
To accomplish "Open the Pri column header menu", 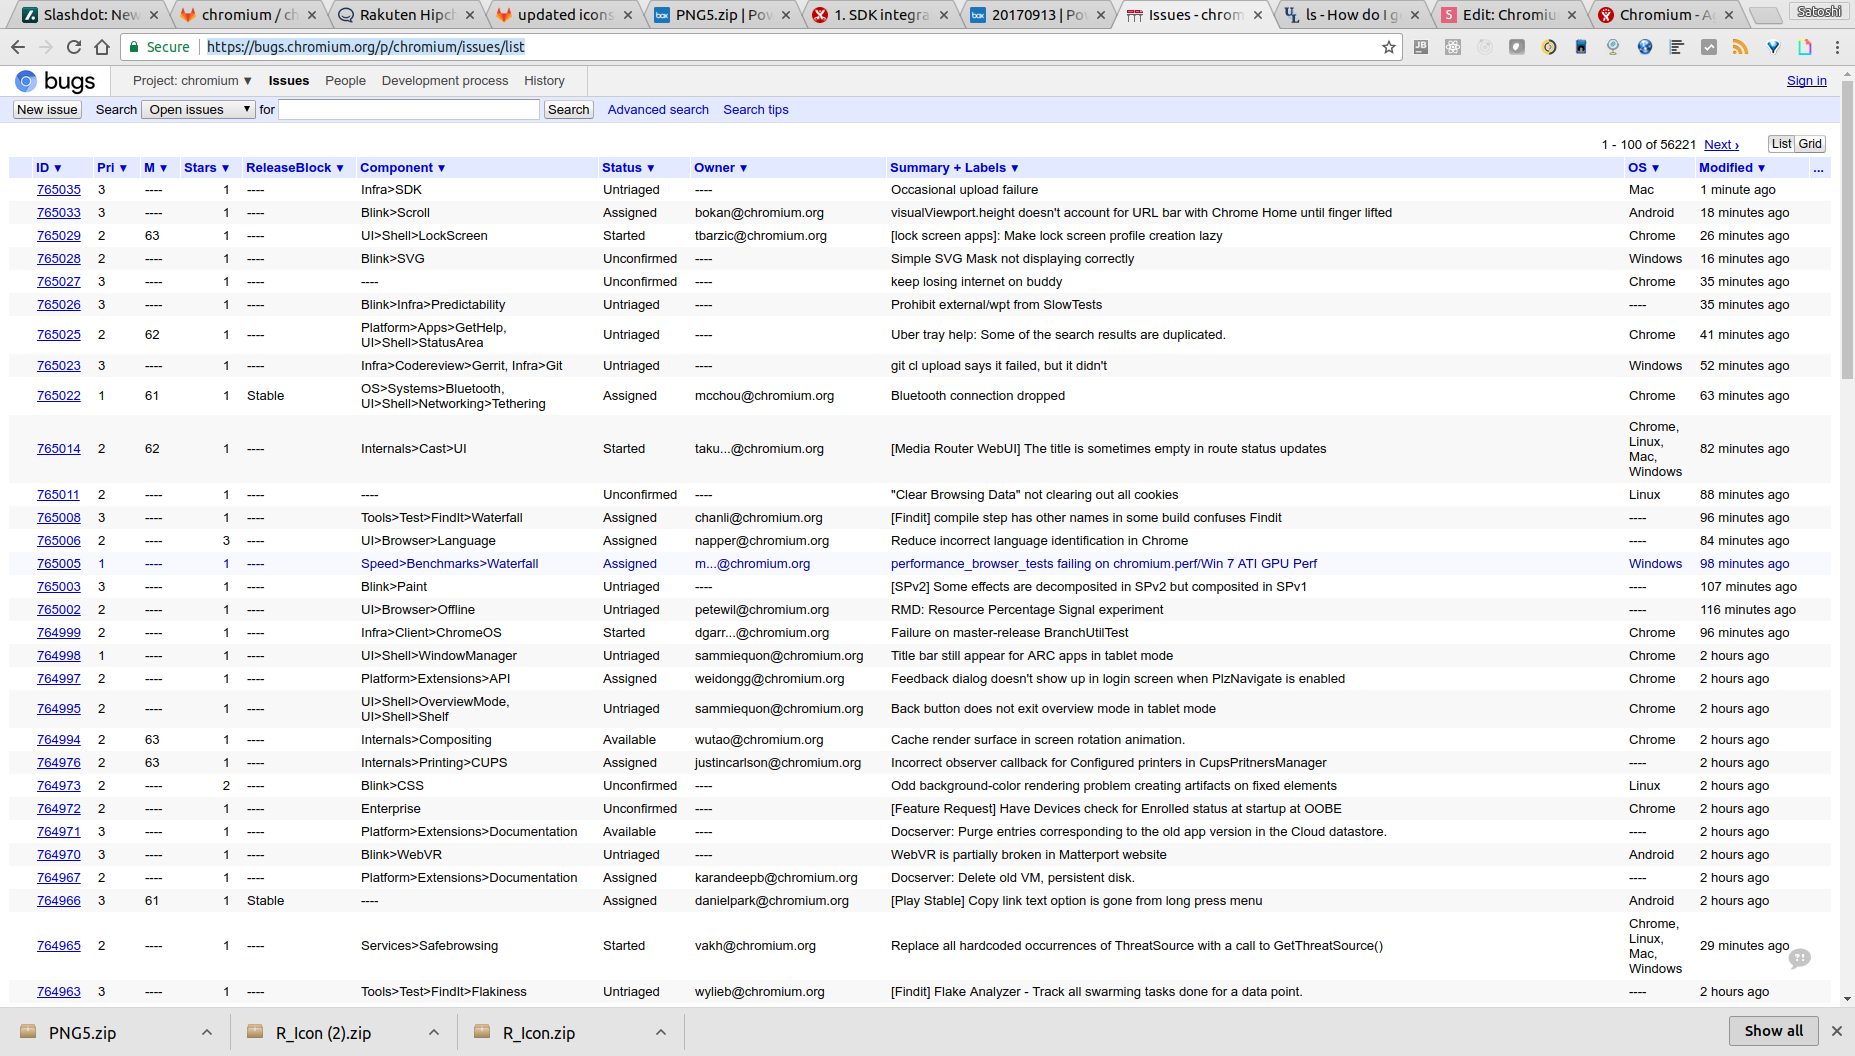I will (x=112, y=168).
